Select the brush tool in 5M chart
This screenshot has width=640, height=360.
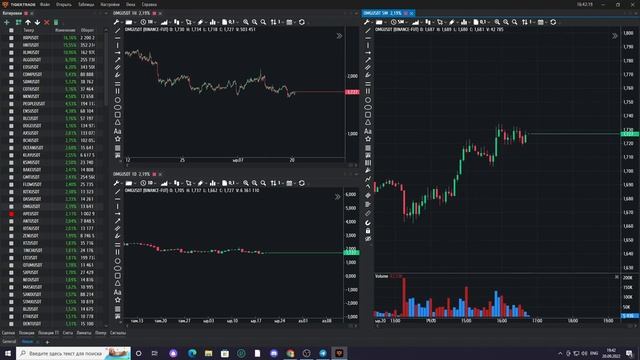pos(368,76)
